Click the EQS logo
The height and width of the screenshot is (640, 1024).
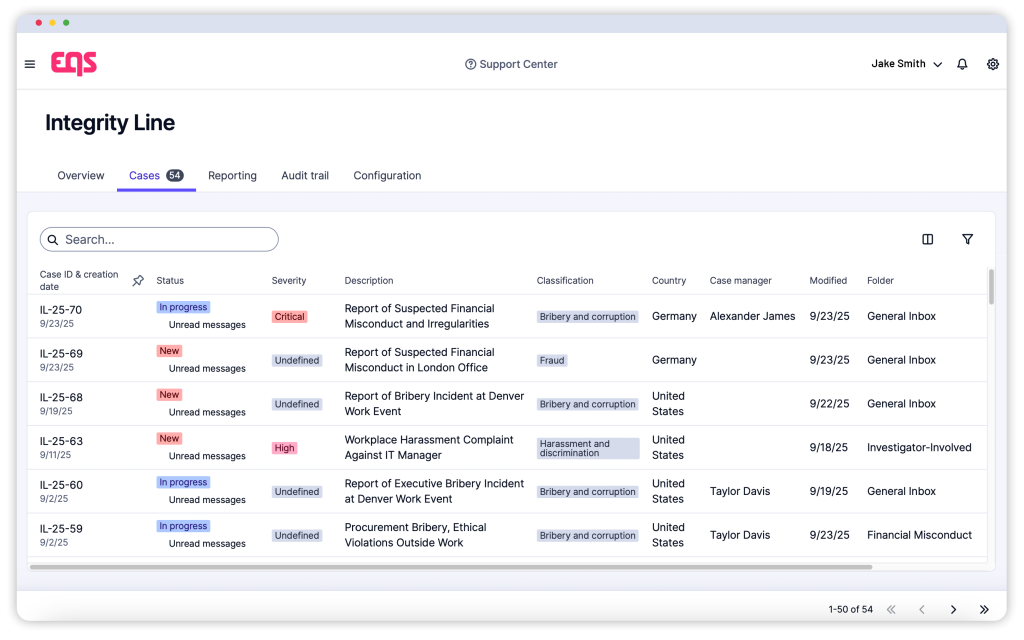[x=74, y=64]
